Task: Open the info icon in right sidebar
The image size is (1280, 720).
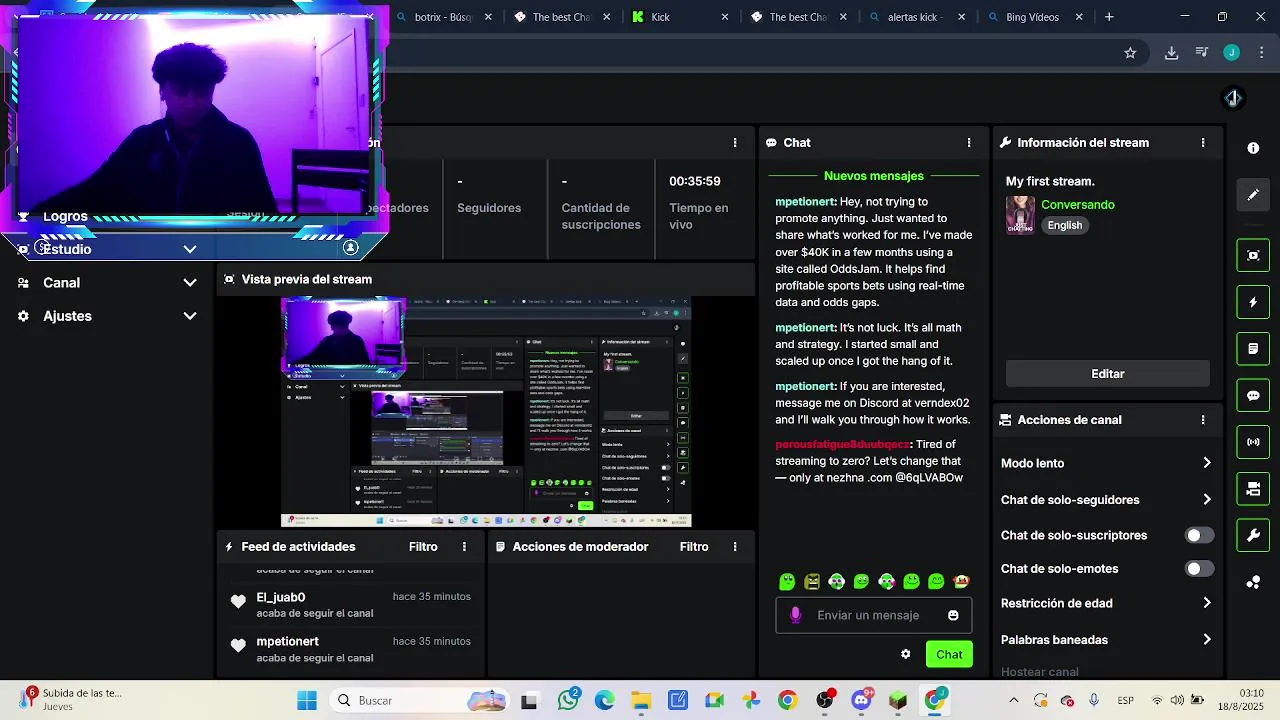Action: click(x=1253, y=148)
